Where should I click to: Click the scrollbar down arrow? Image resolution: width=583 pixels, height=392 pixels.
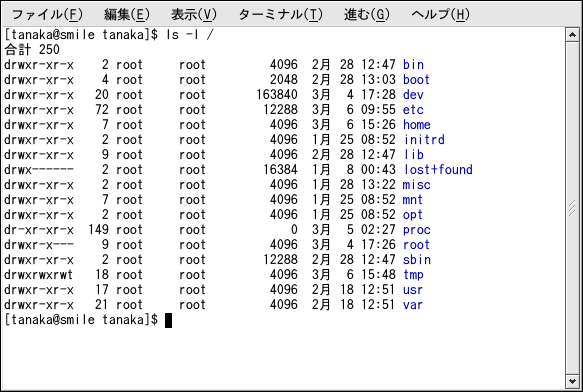(x=572, y=381)
